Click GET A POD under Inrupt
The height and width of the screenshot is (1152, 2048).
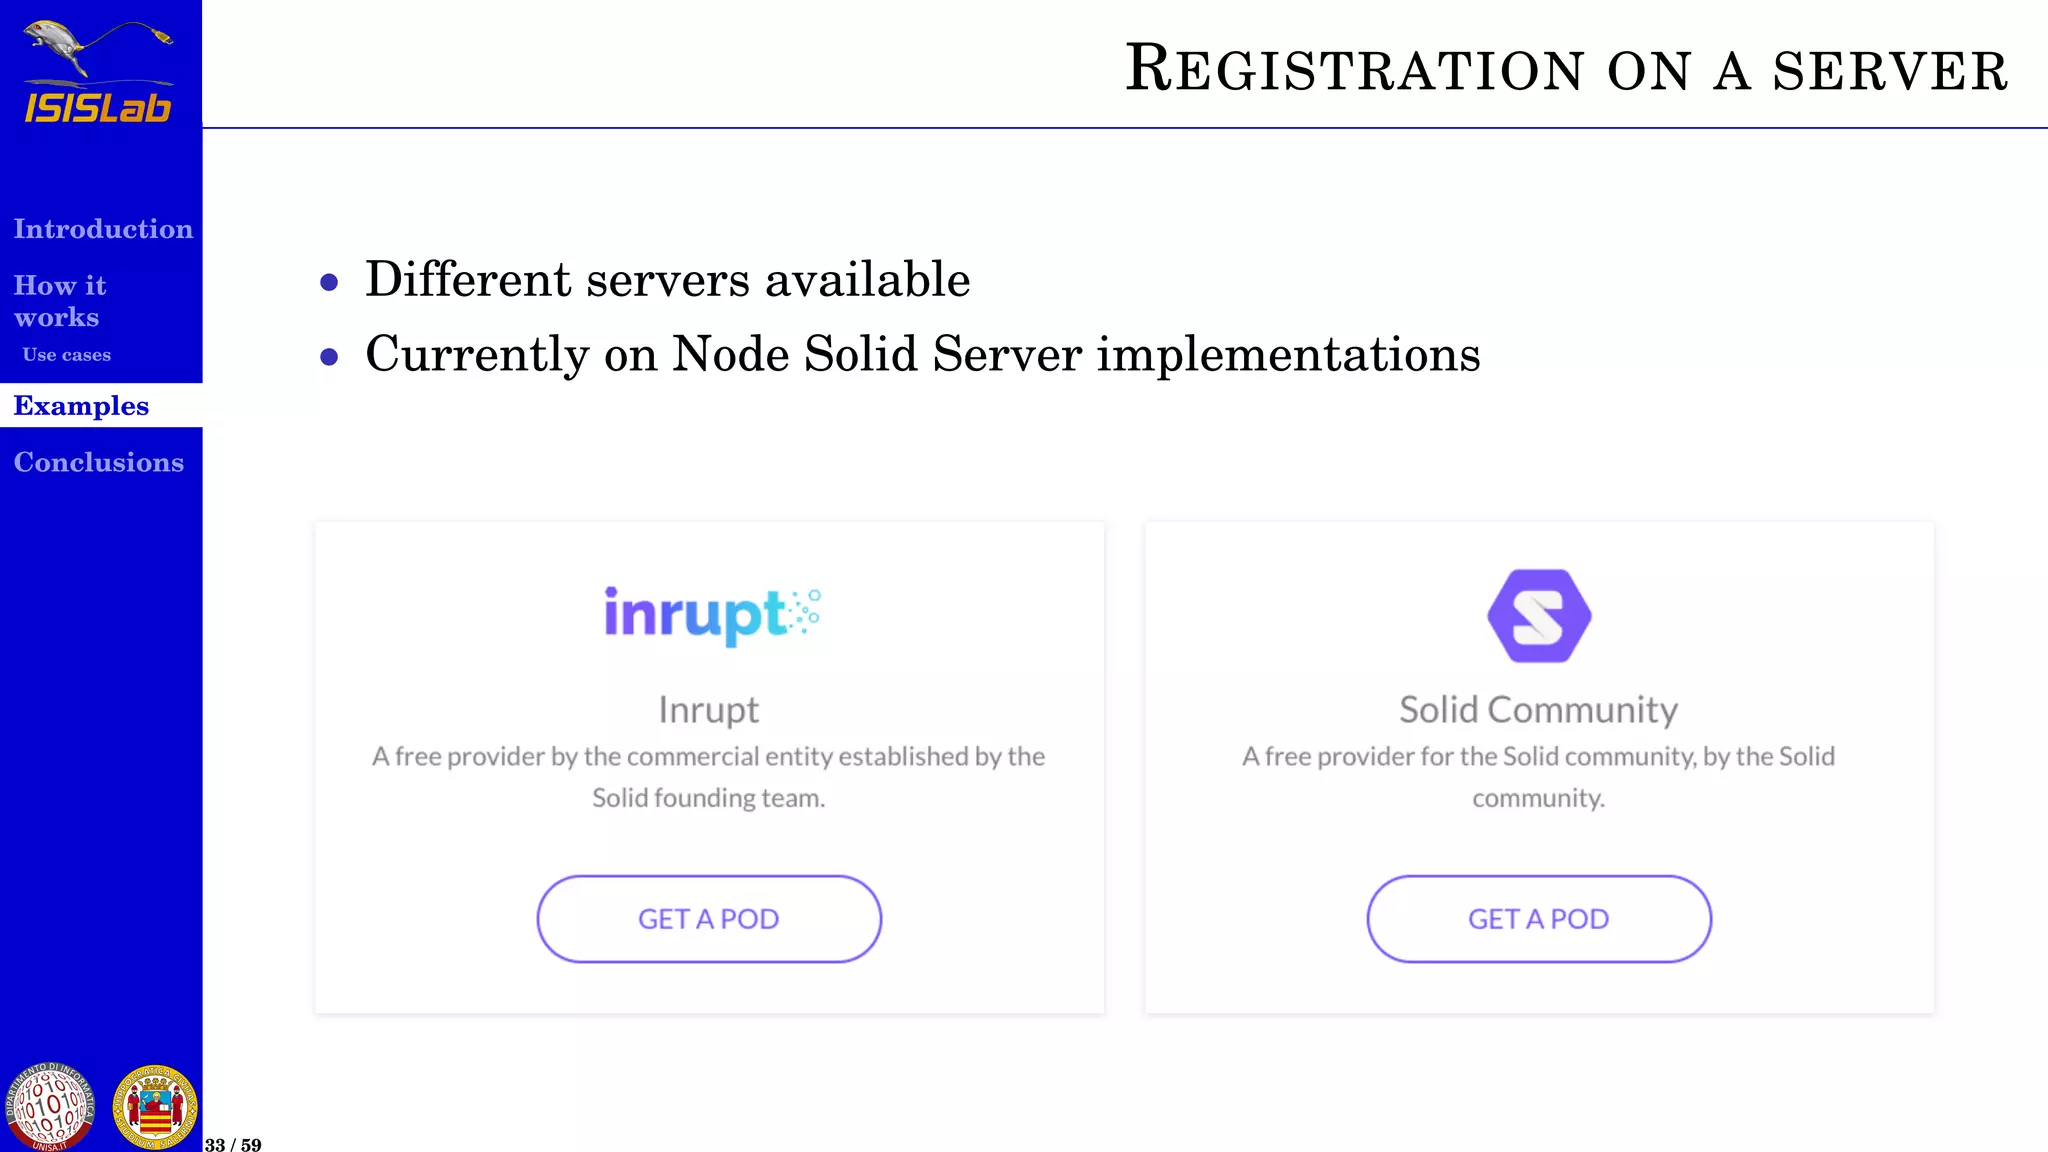pos(709,919)
